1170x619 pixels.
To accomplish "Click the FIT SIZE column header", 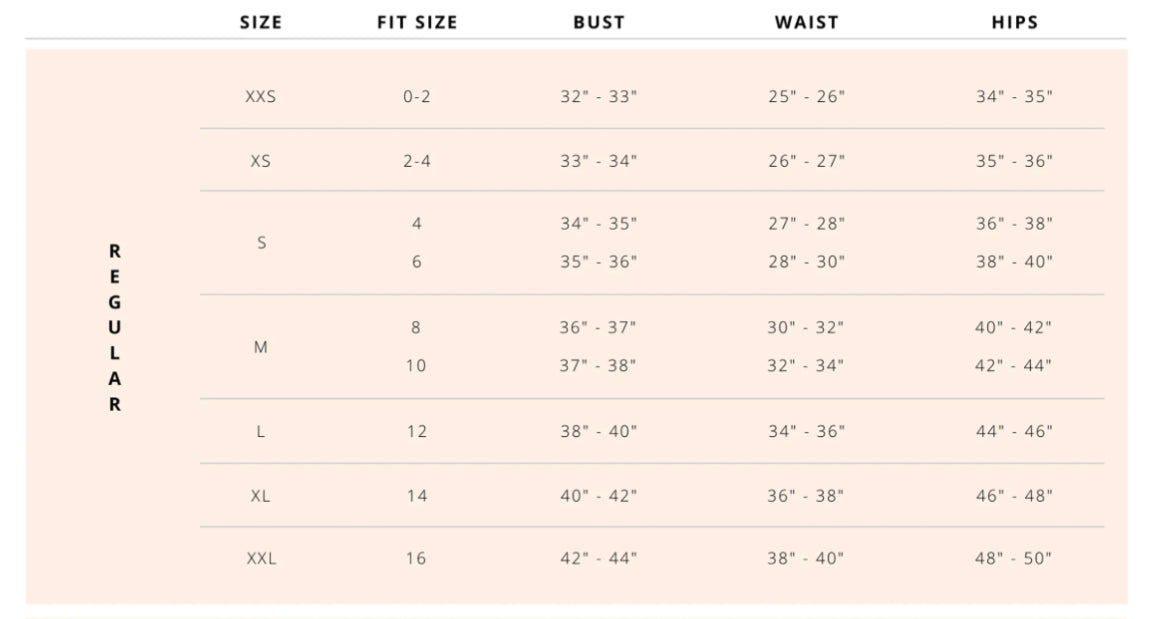I will click(x=417, y=22).
